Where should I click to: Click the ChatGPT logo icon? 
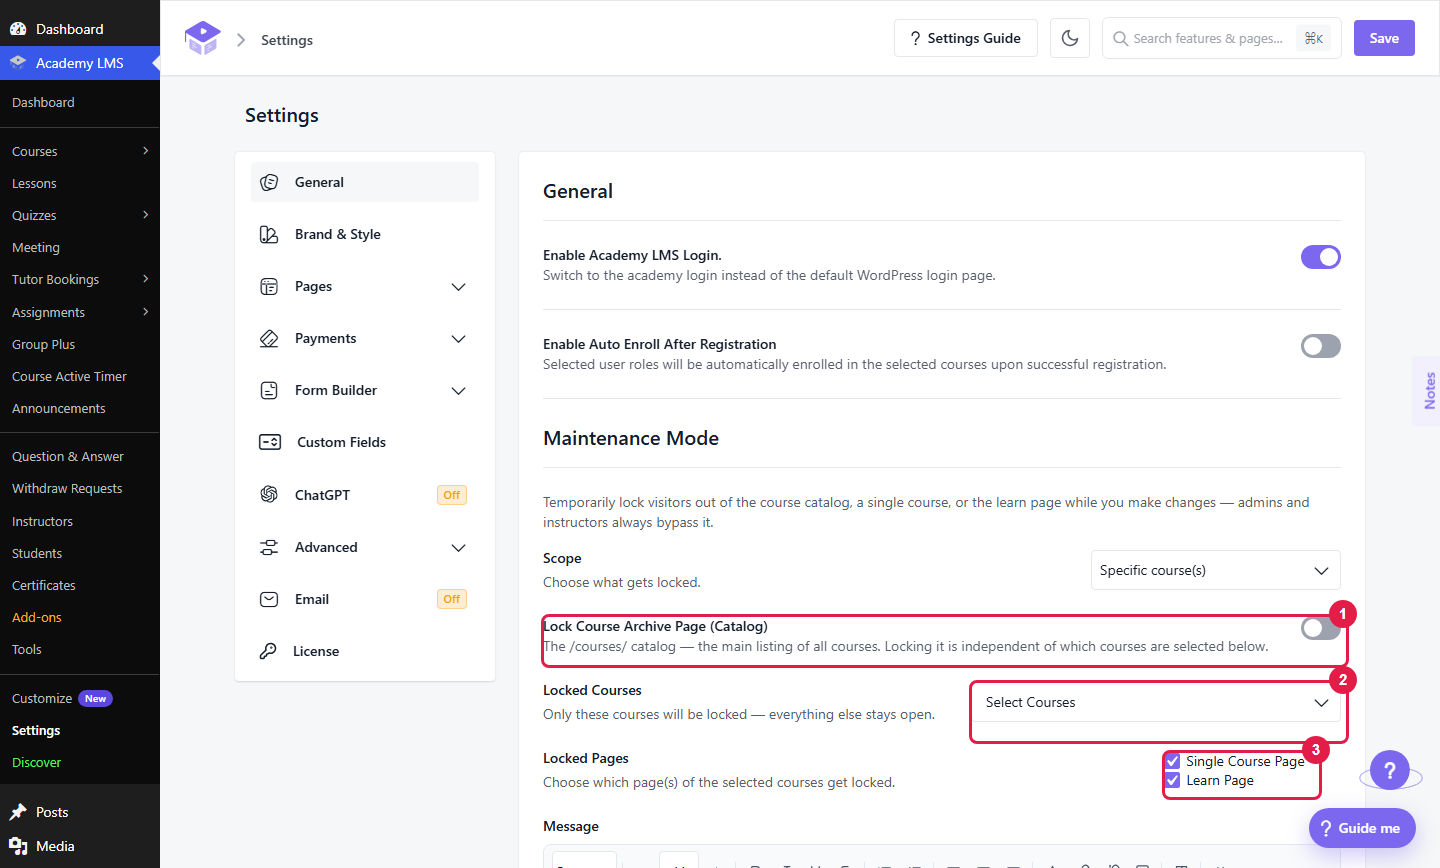pyautogui.click(x=269, y=494)
